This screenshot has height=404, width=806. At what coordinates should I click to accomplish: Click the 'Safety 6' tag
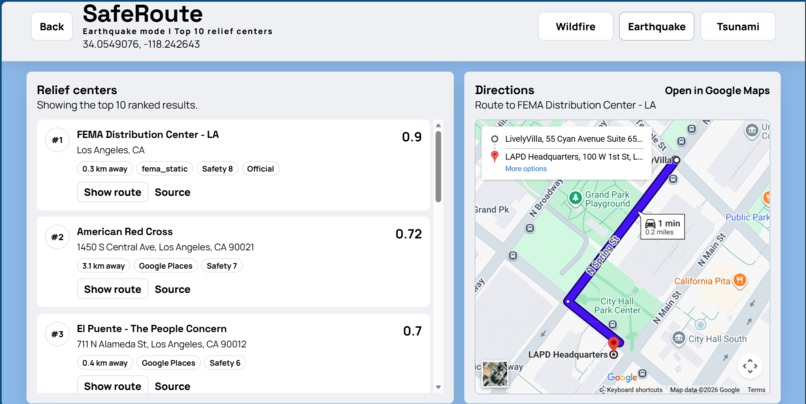click(x=225, y=363)
